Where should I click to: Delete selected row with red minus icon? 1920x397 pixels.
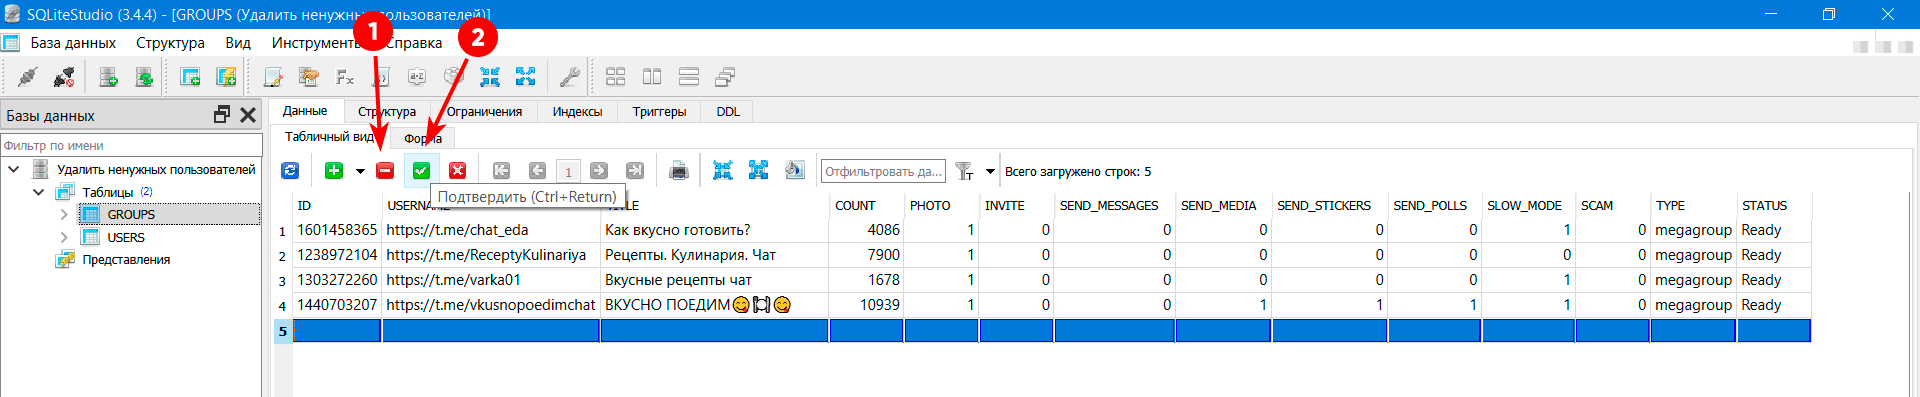385,171
